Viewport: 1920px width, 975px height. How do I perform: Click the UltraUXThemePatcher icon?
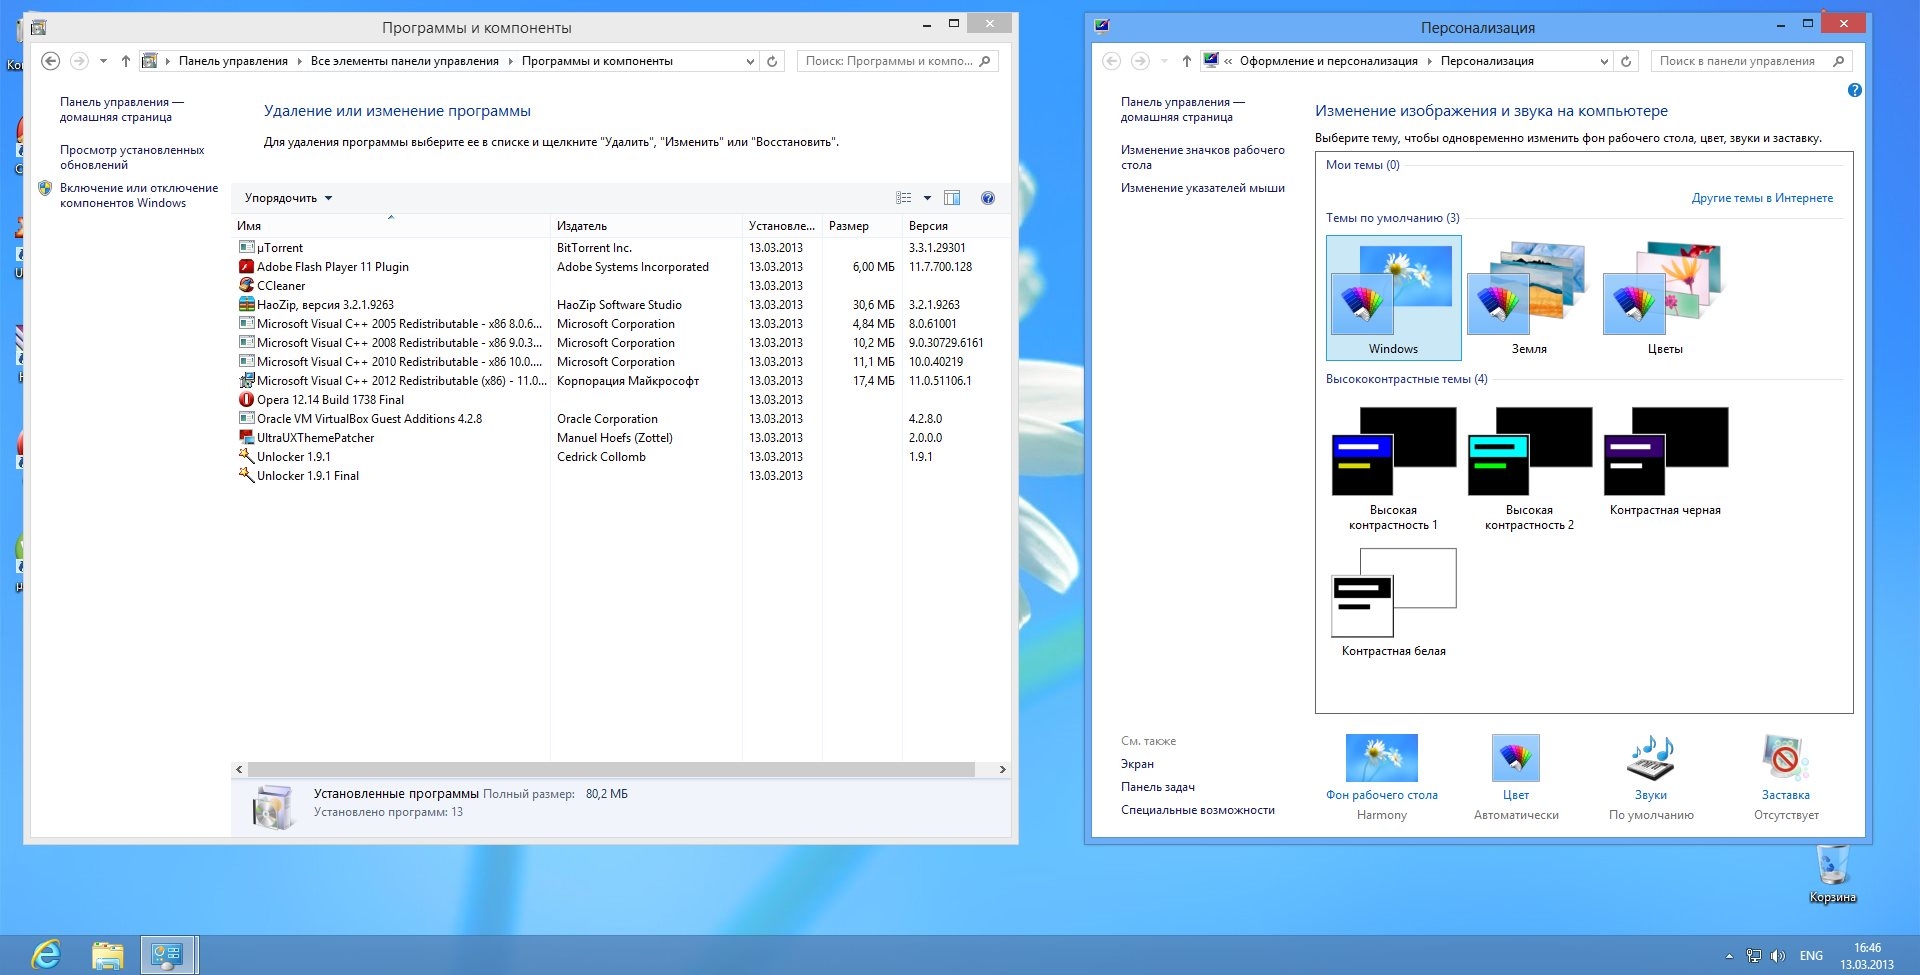[246, 437]
